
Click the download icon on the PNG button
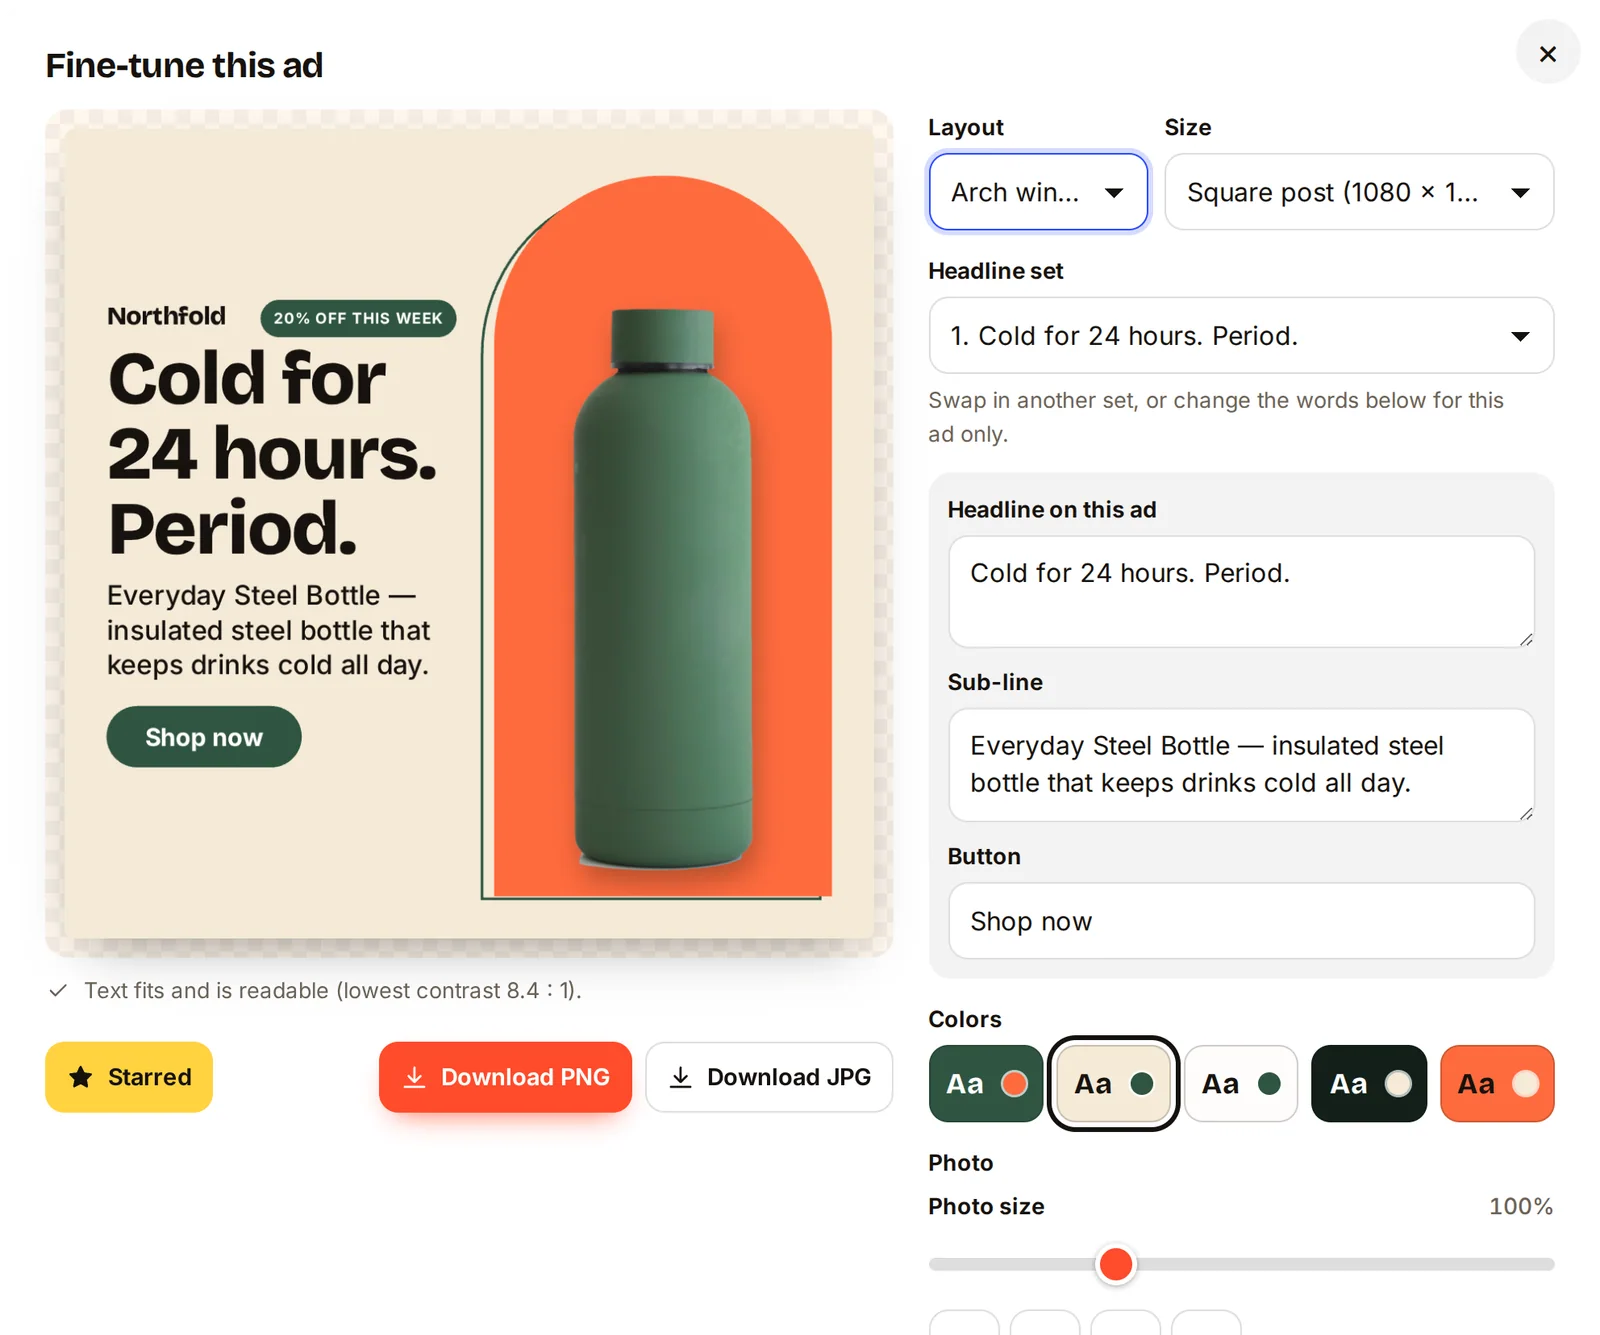pos(414,1077)
